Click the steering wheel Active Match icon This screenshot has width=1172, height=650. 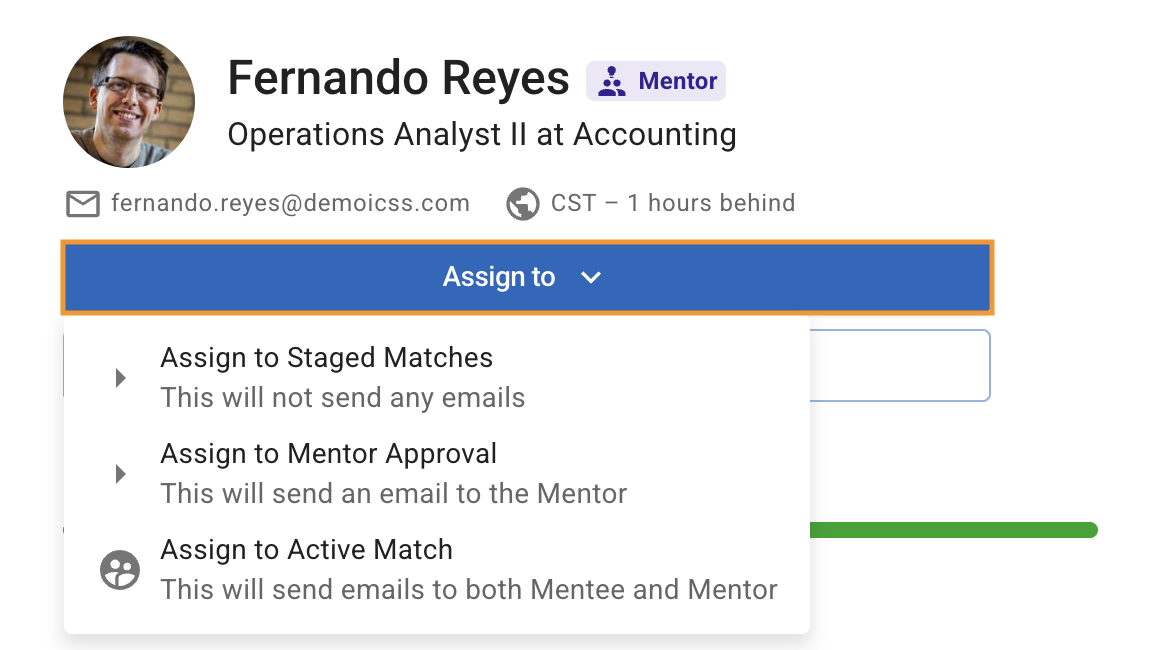click(x=120, y=569)
